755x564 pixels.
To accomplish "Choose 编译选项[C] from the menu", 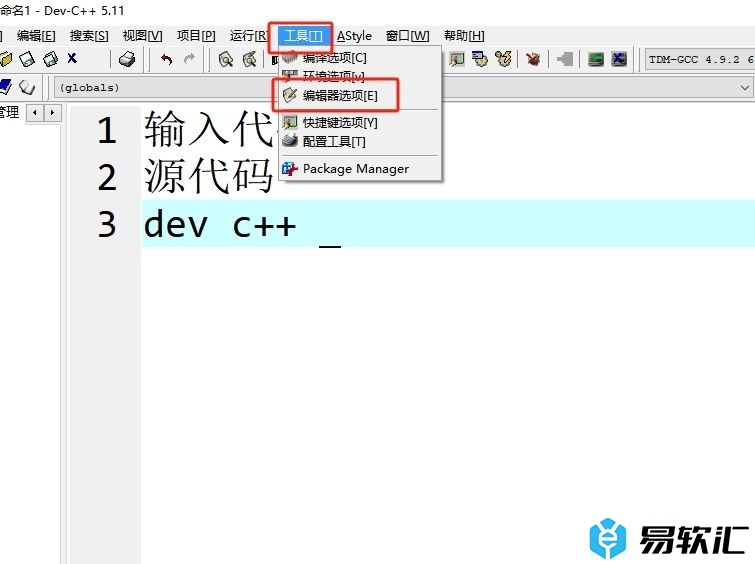I will (x=360, y=58).
